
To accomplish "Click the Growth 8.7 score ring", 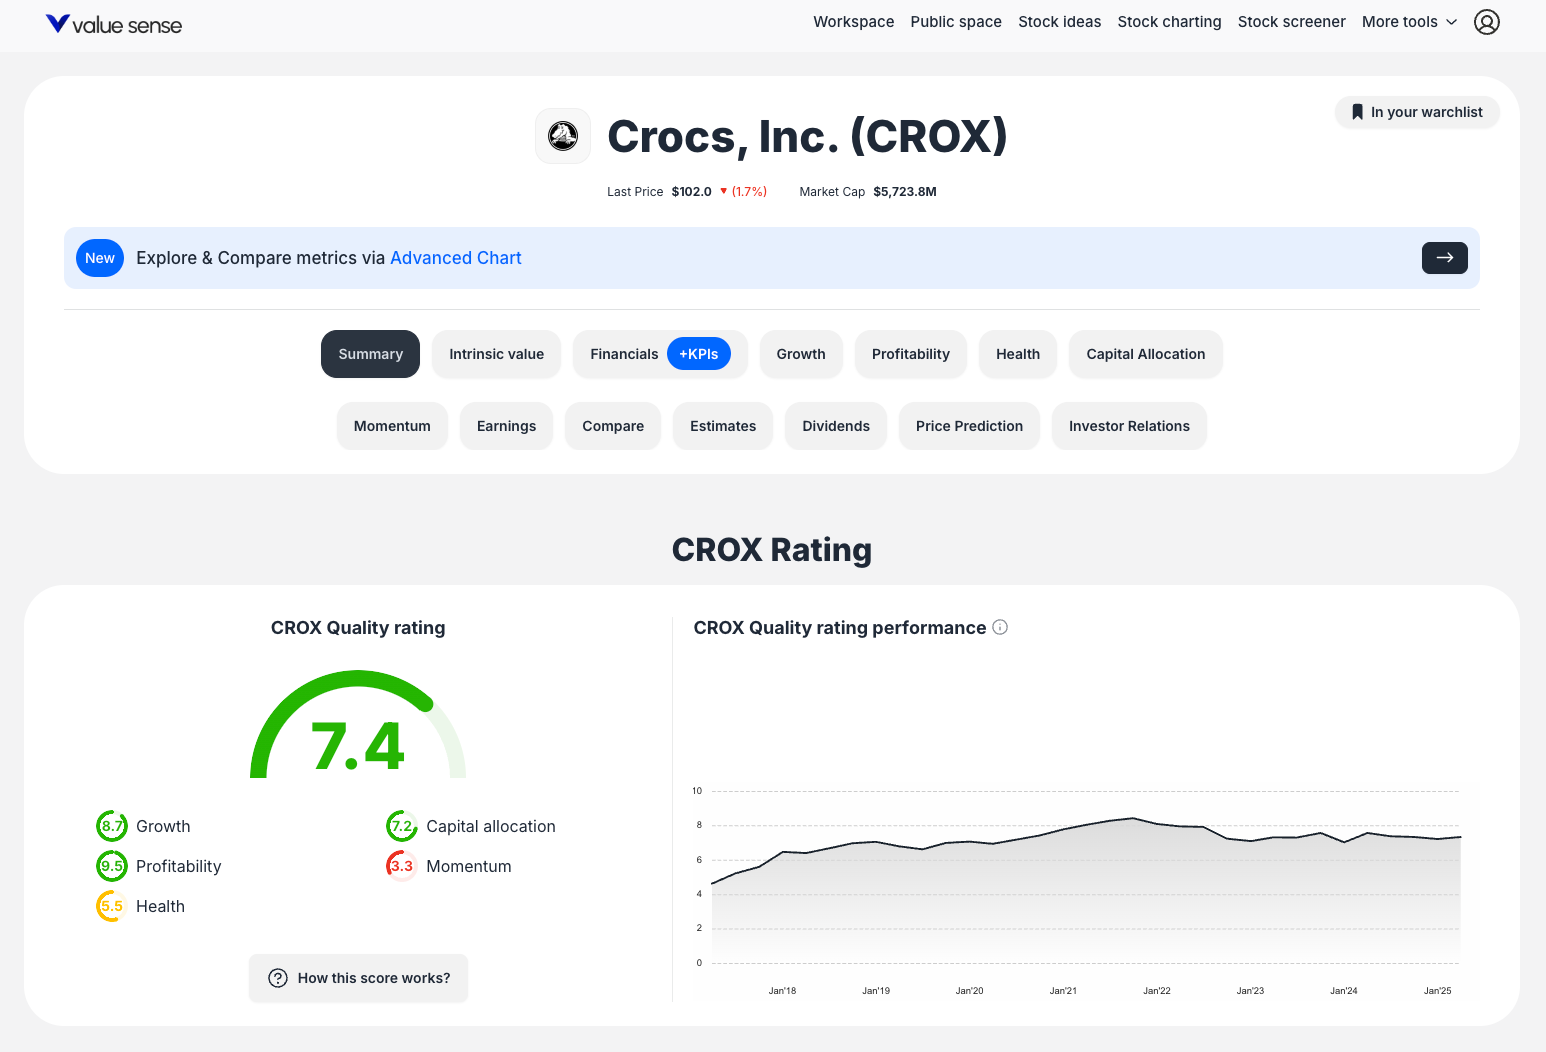I will (x=112, y=826).
